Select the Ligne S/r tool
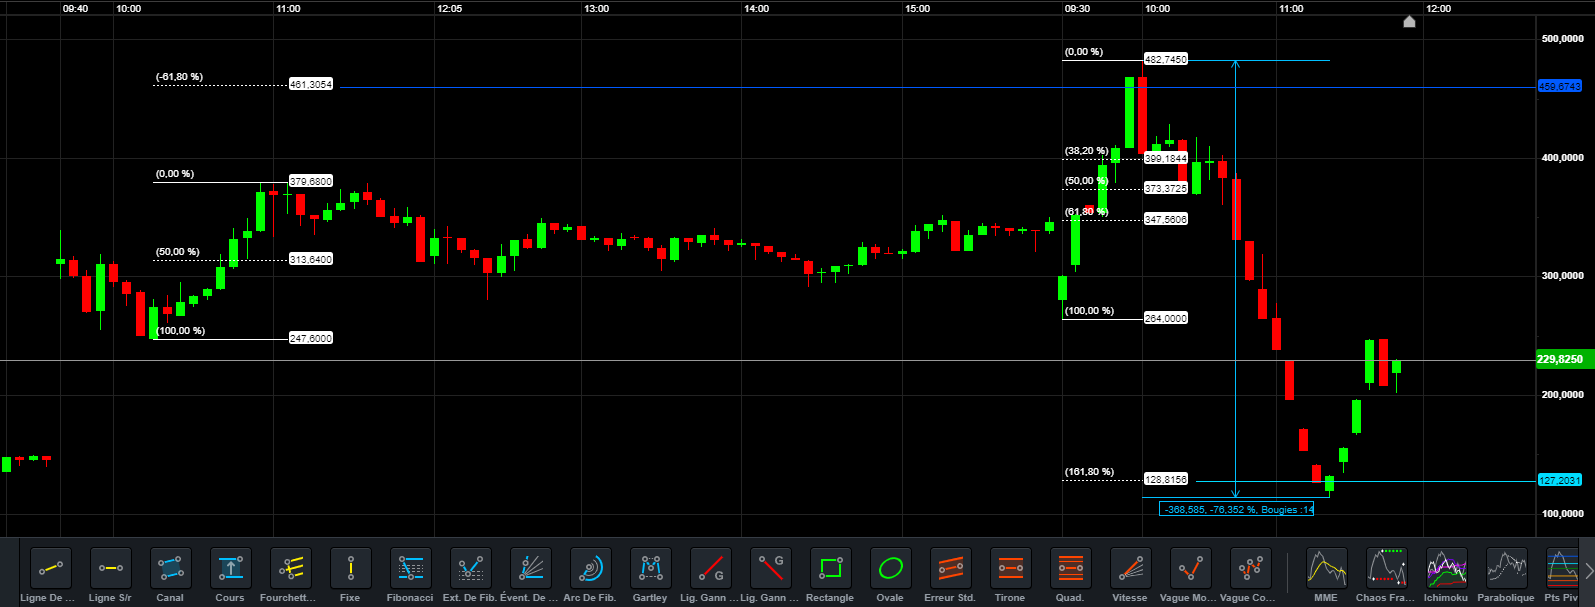 pos(111,568)
